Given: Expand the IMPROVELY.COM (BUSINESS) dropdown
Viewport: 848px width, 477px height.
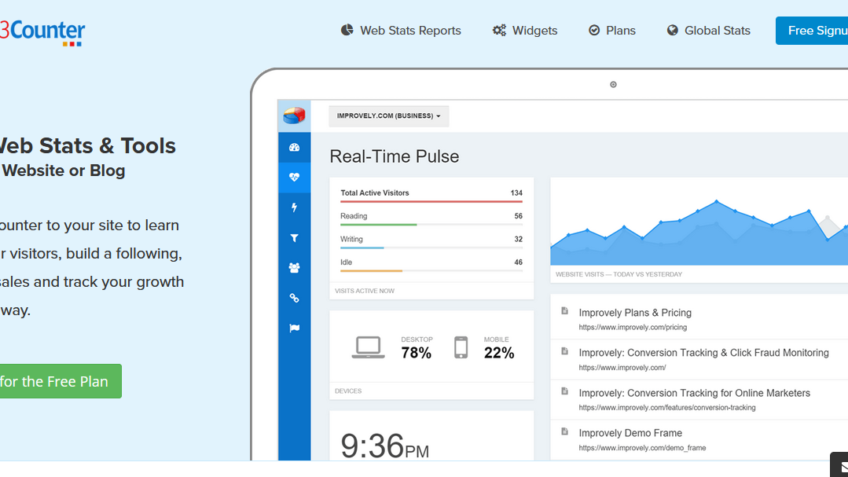Looking at the screenshot, I should (389, 116).
